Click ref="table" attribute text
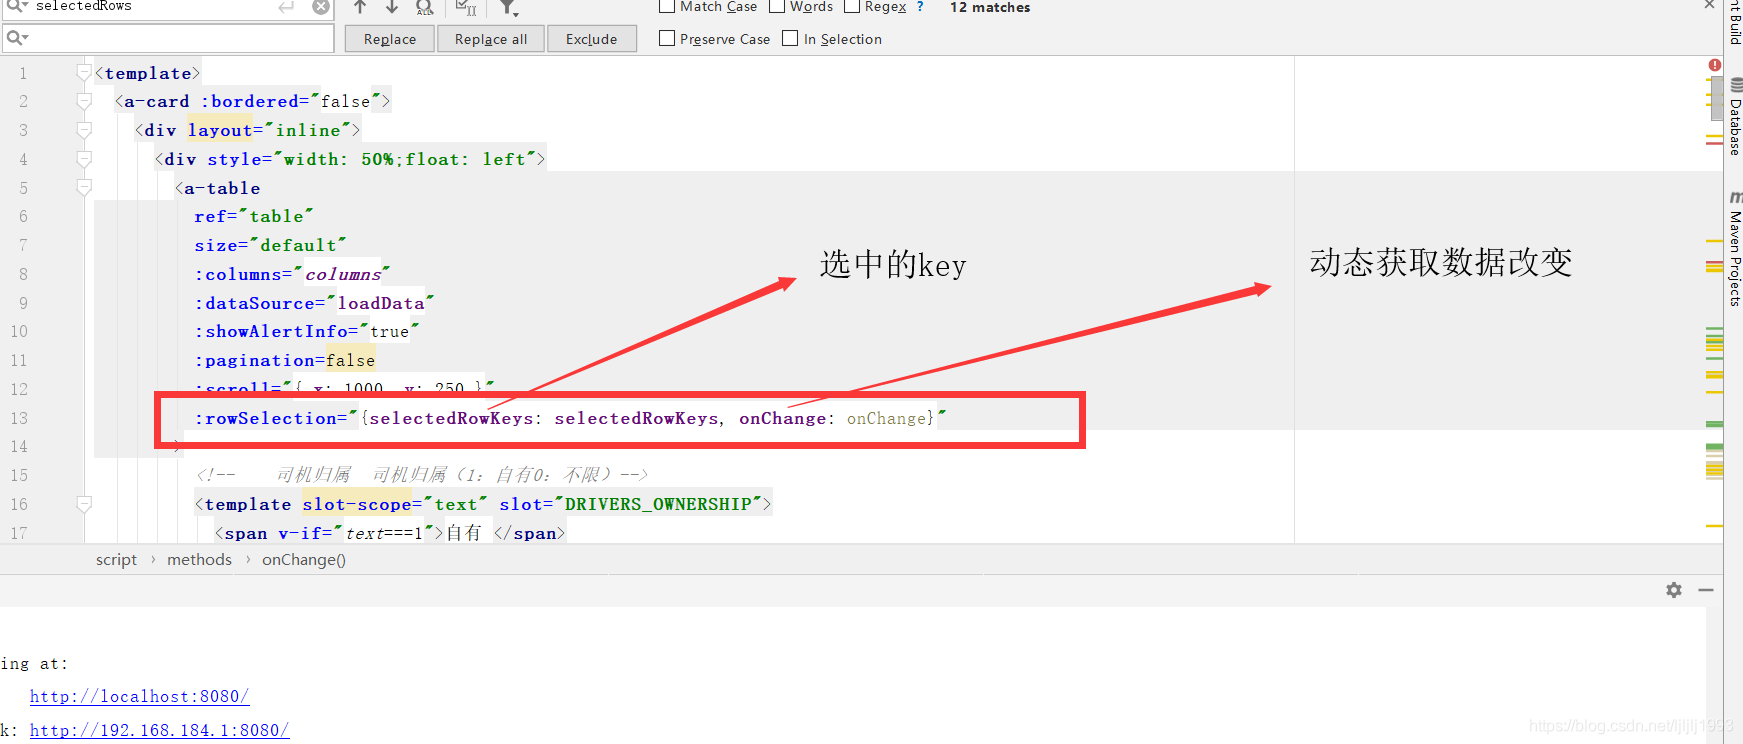Viewport: 1743px width, 744px height. [254, 216]
